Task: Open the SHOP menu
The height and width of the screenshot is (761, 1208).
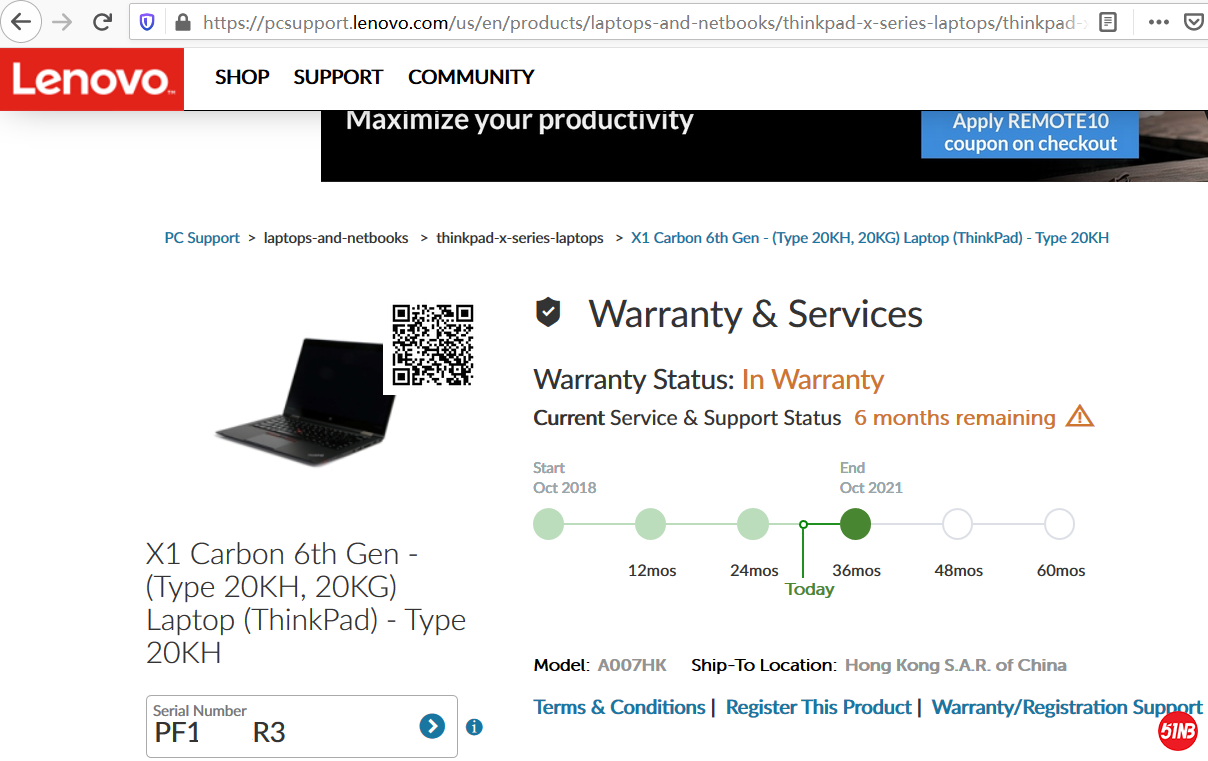Action: 242,77
